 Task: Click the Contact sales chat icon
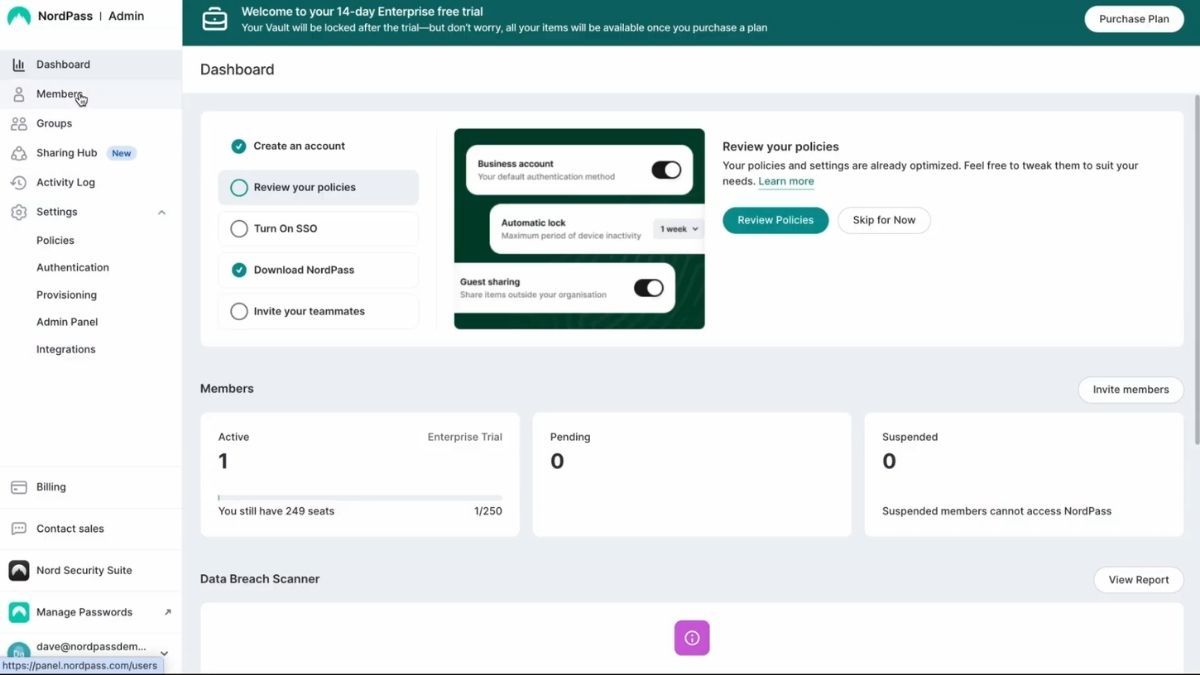18,529
